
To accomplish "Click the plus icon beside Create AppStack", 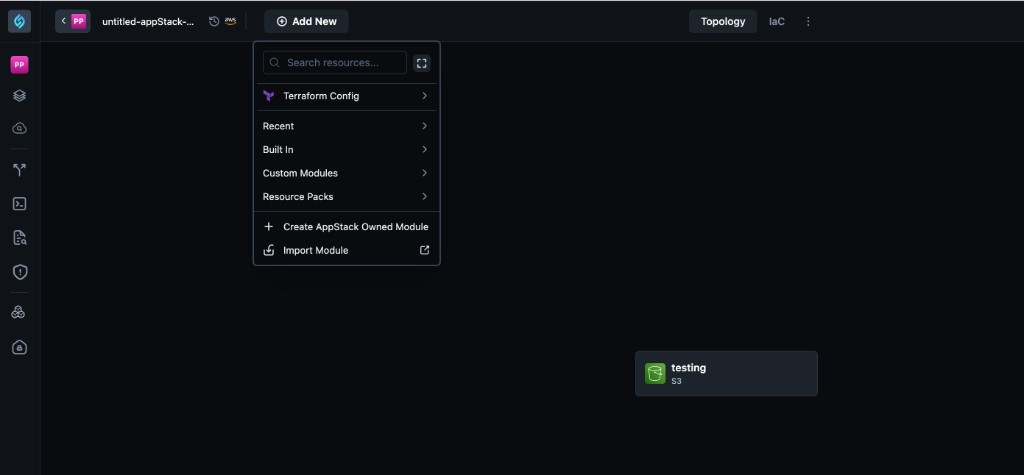I will click(x=268, y=227).
